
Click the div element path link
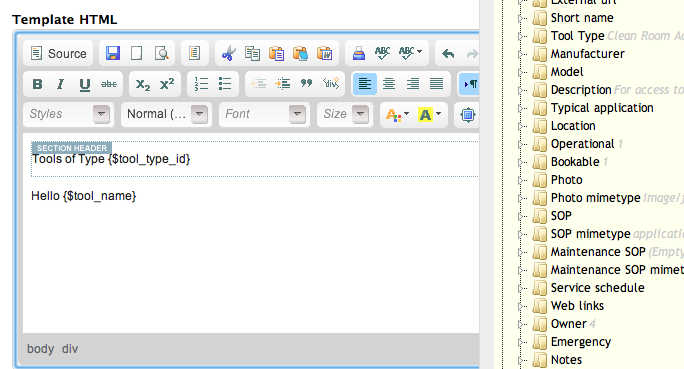tap(70, 349)
